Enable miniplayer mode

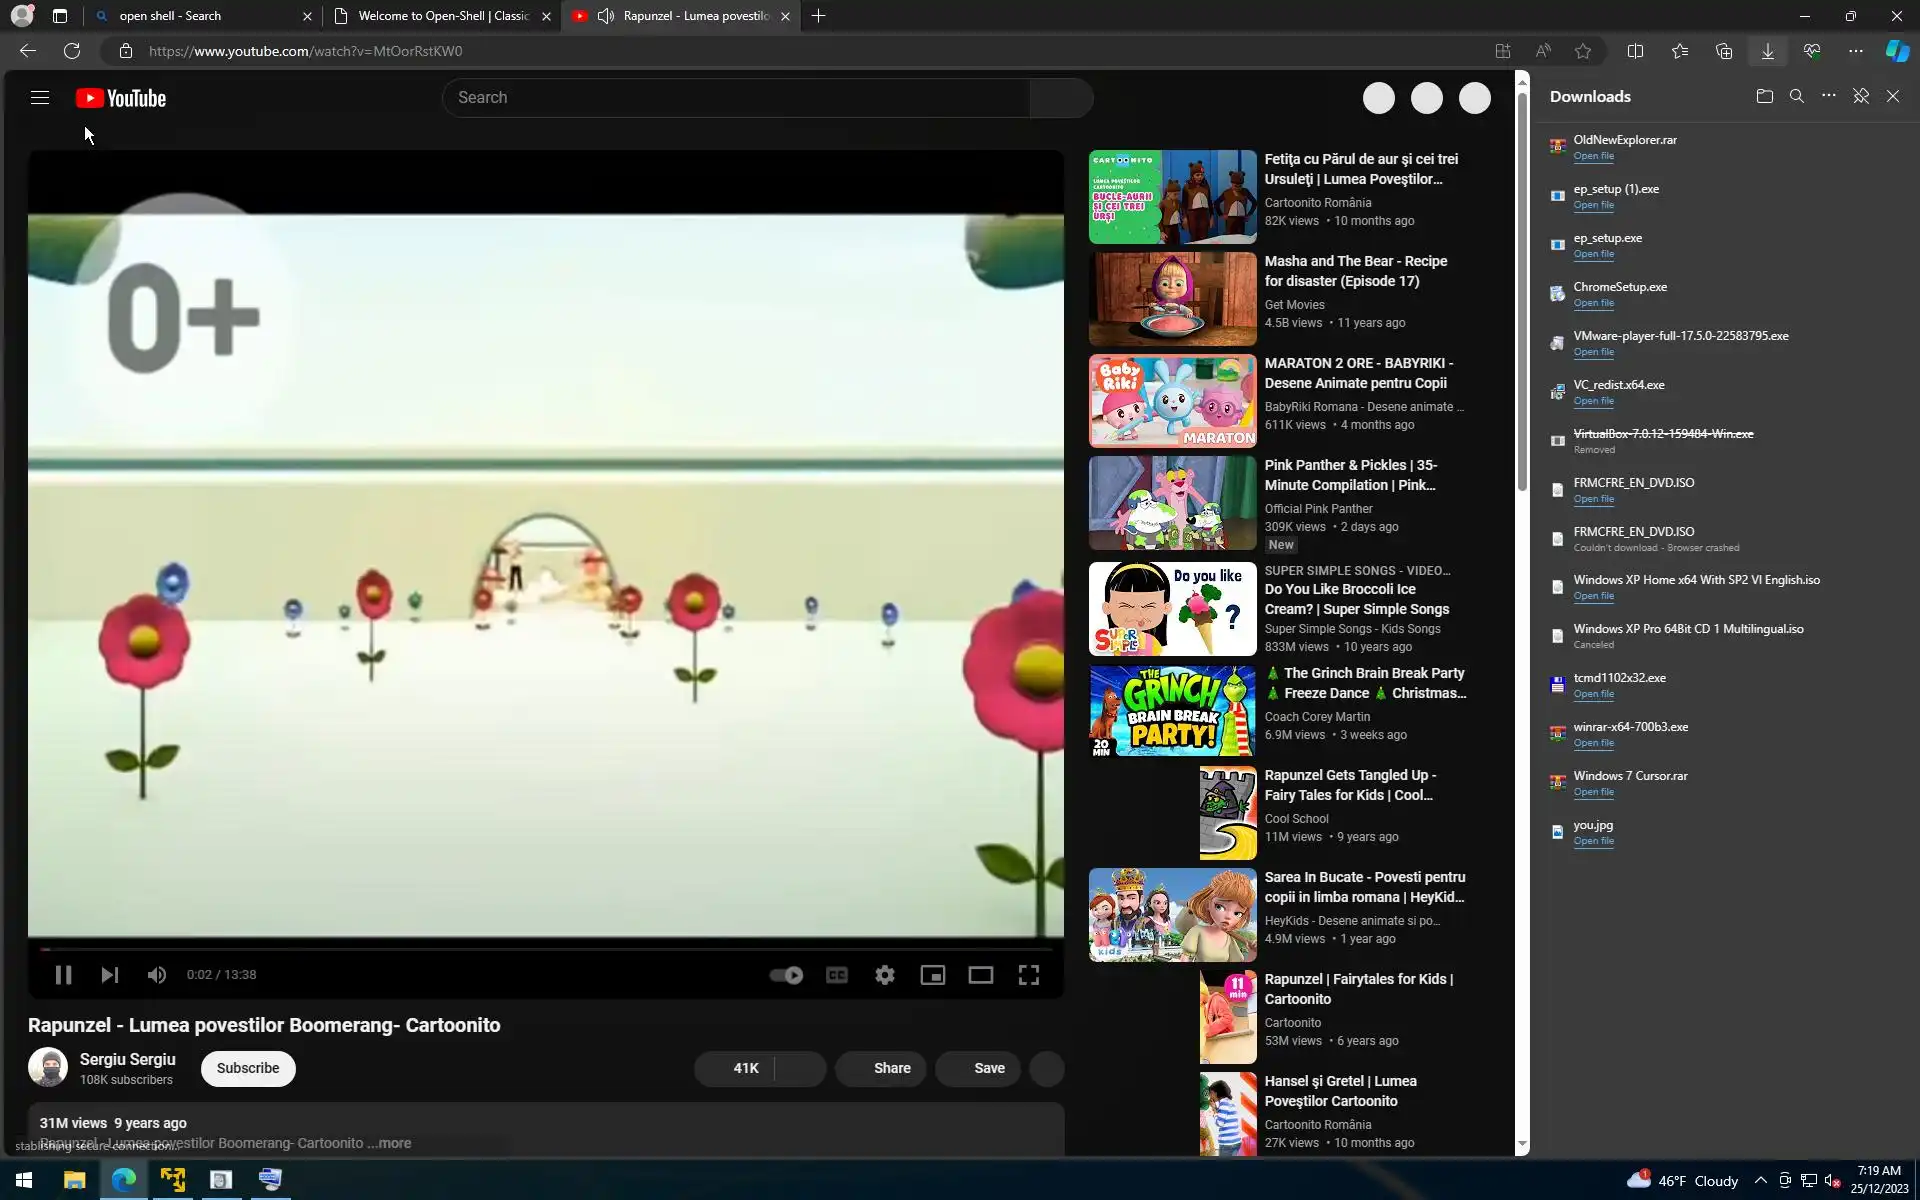pos(932,975)
